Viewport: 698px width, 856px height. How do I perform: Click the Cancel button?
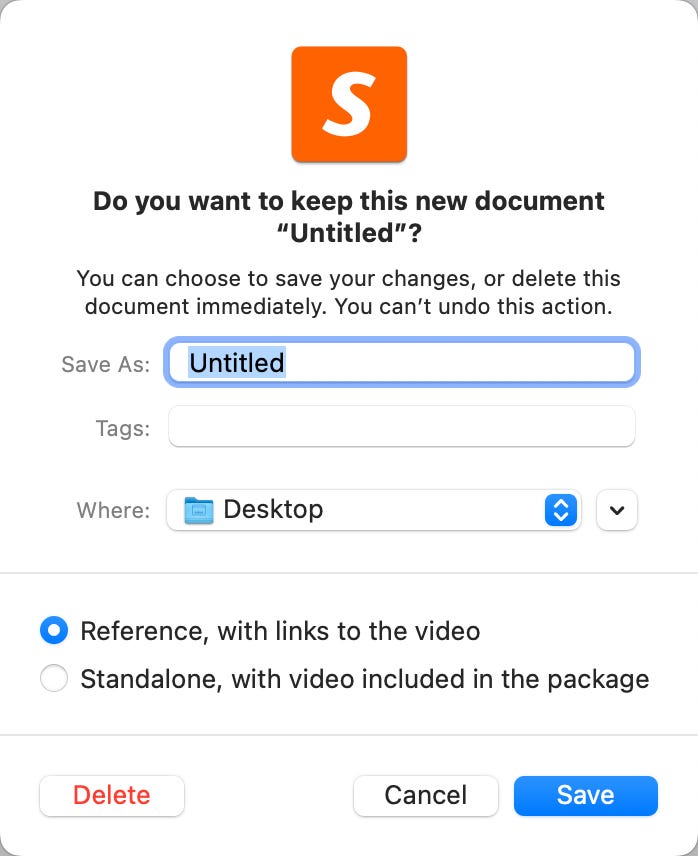pyautogui.click(x=426, y=795)
